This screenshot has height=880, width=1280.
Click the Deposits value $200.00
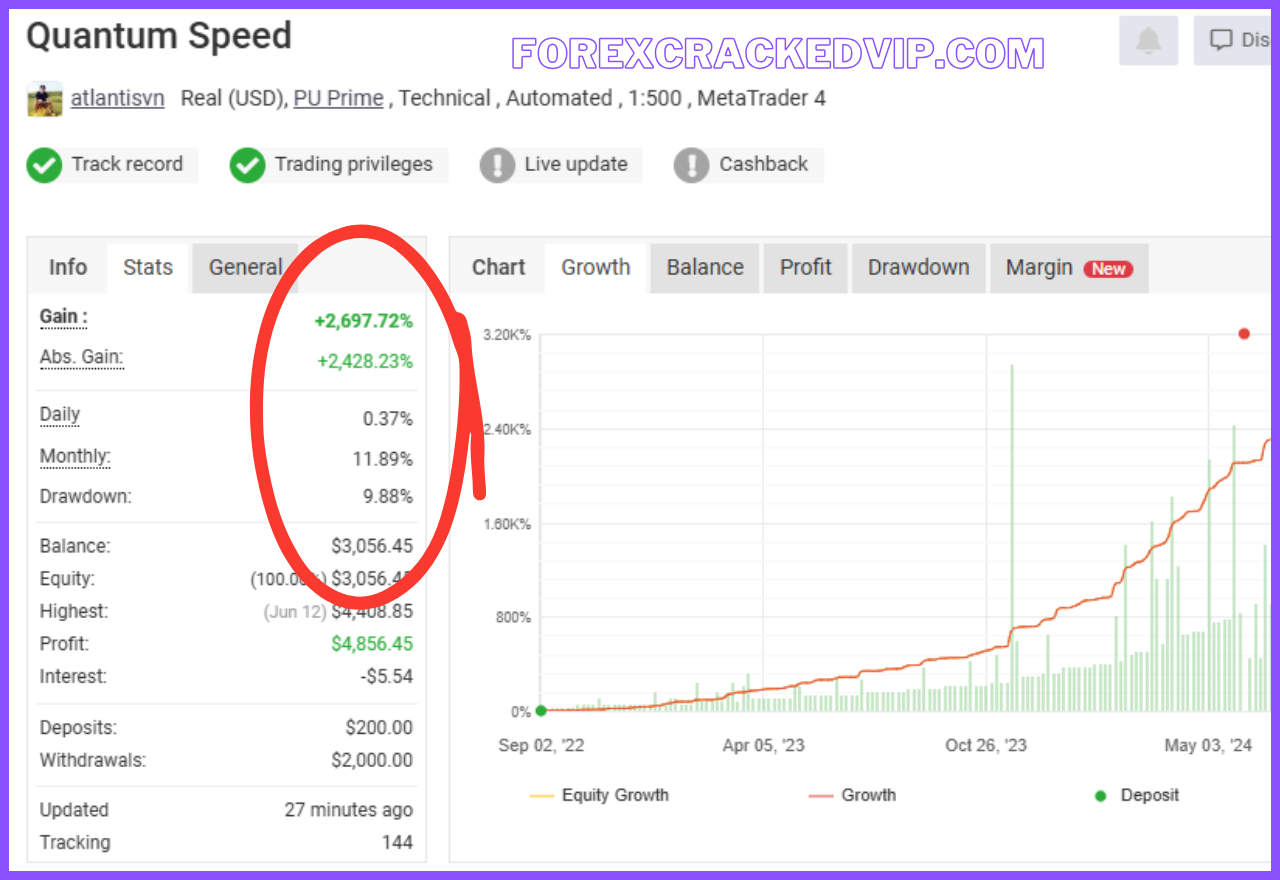379,728
